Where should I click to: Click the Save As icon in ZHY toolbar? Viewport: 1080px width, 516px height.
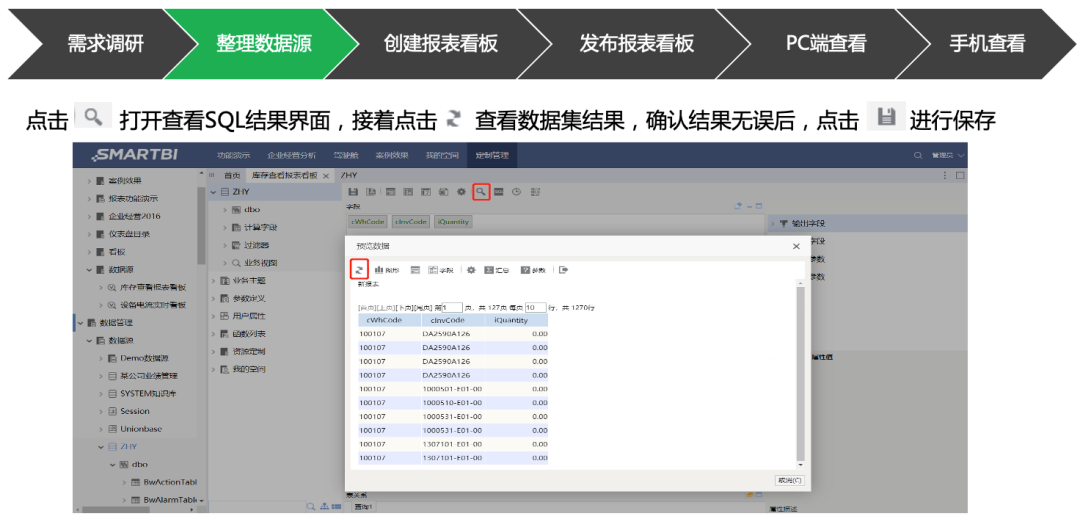point(371,192)
